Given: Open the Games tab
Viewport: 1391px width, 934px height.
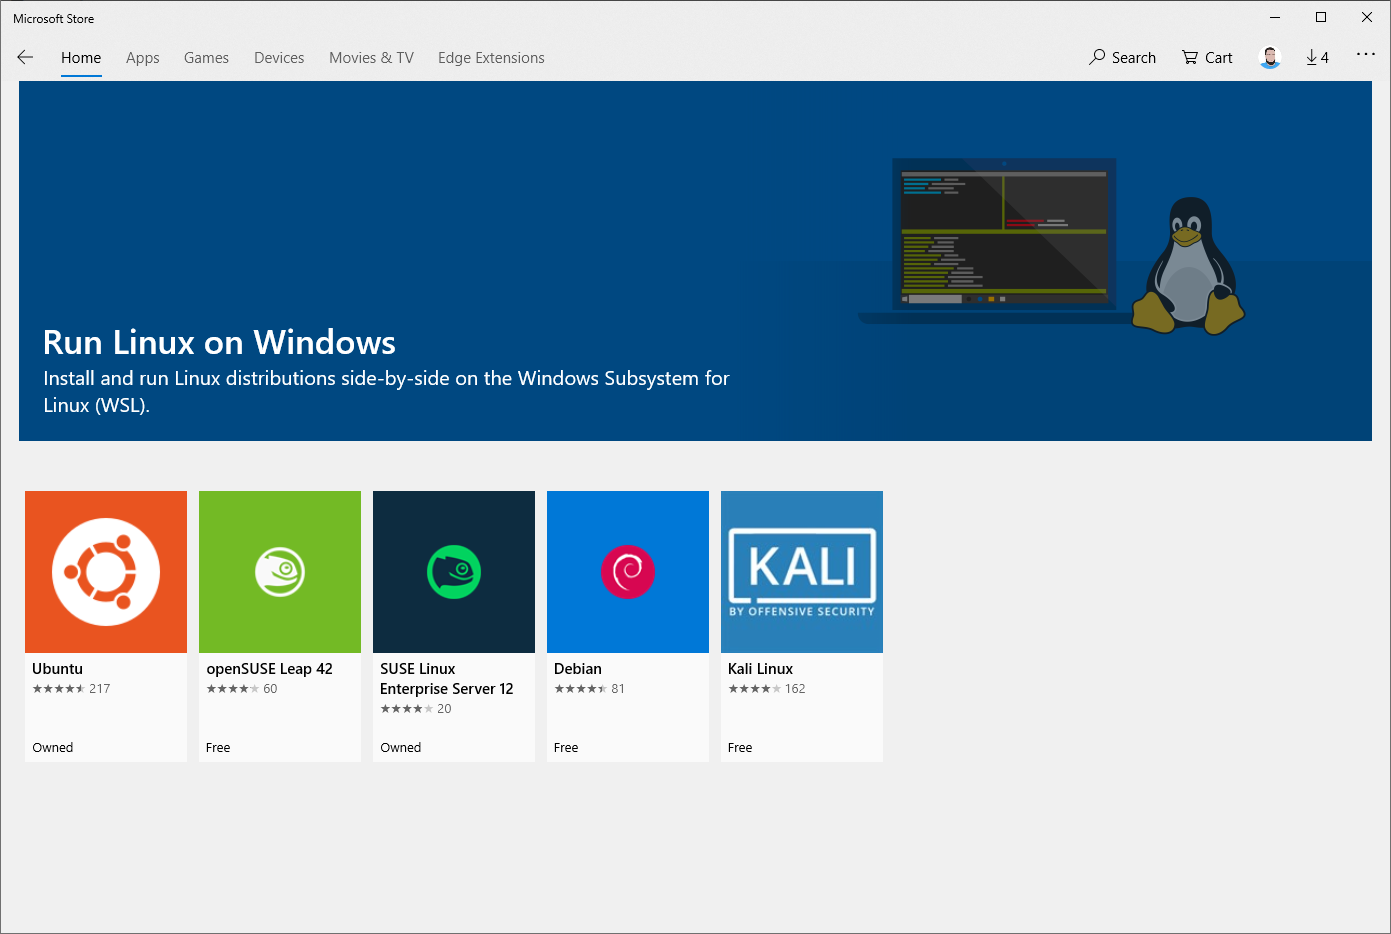Looking at the screenshot, I should 206,58.
